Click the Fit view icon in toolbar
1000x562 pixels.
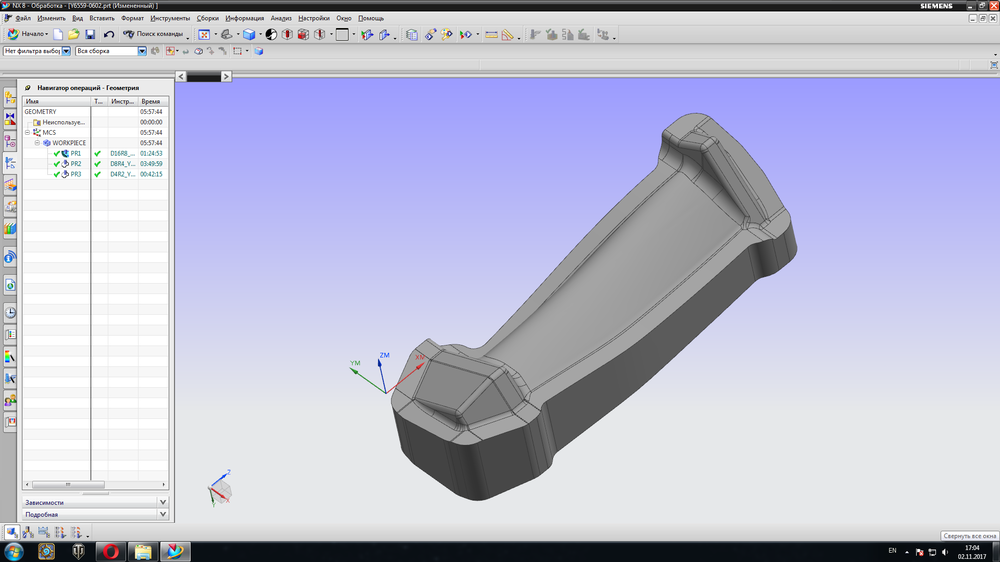pyautogui.click(x=203, y=35)
